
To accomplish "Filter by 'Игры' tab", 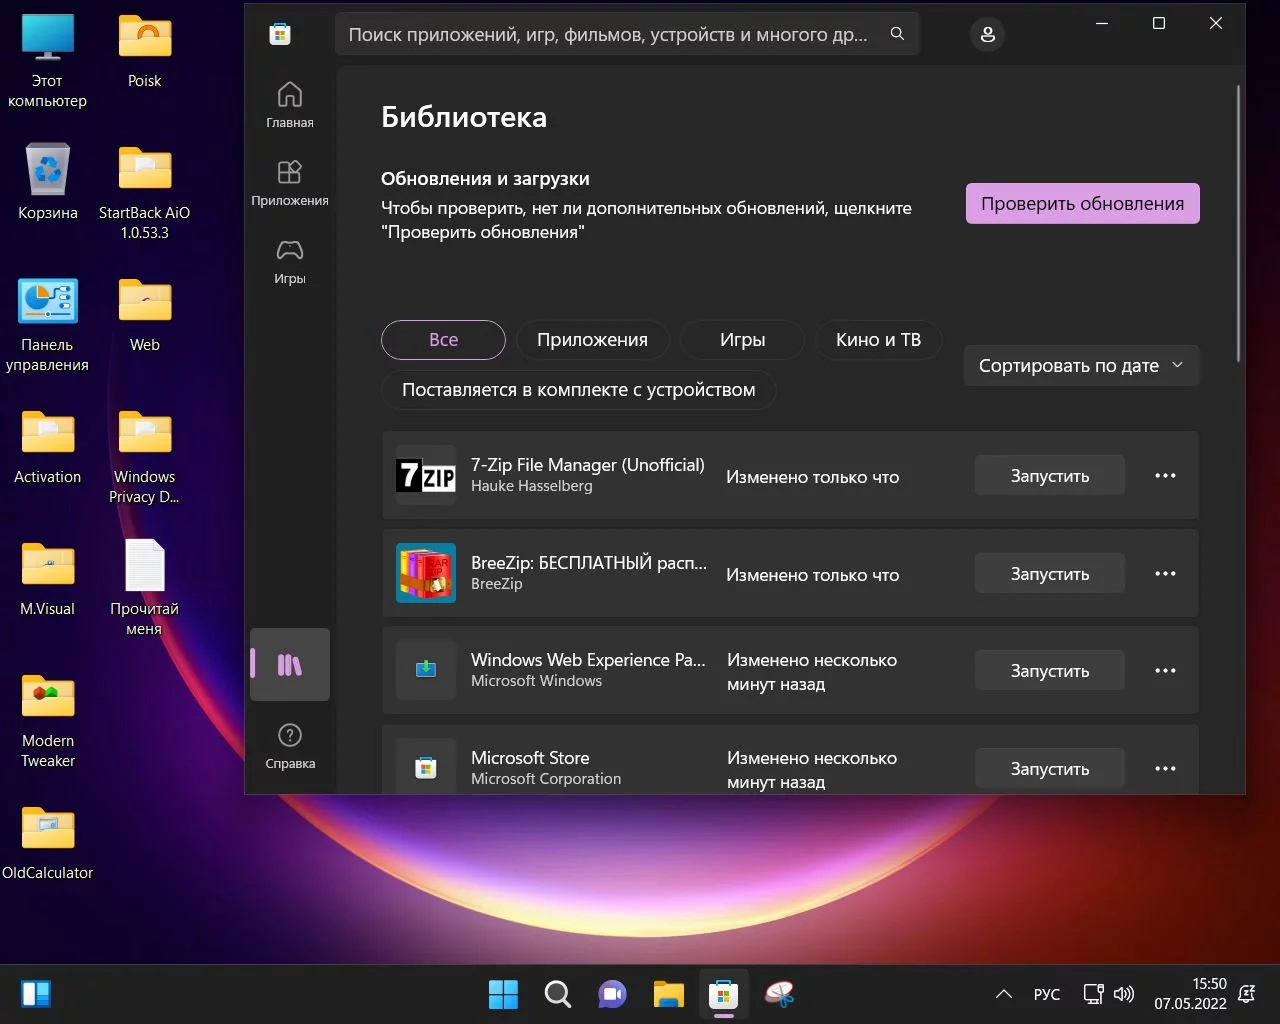I will (742, 340).
